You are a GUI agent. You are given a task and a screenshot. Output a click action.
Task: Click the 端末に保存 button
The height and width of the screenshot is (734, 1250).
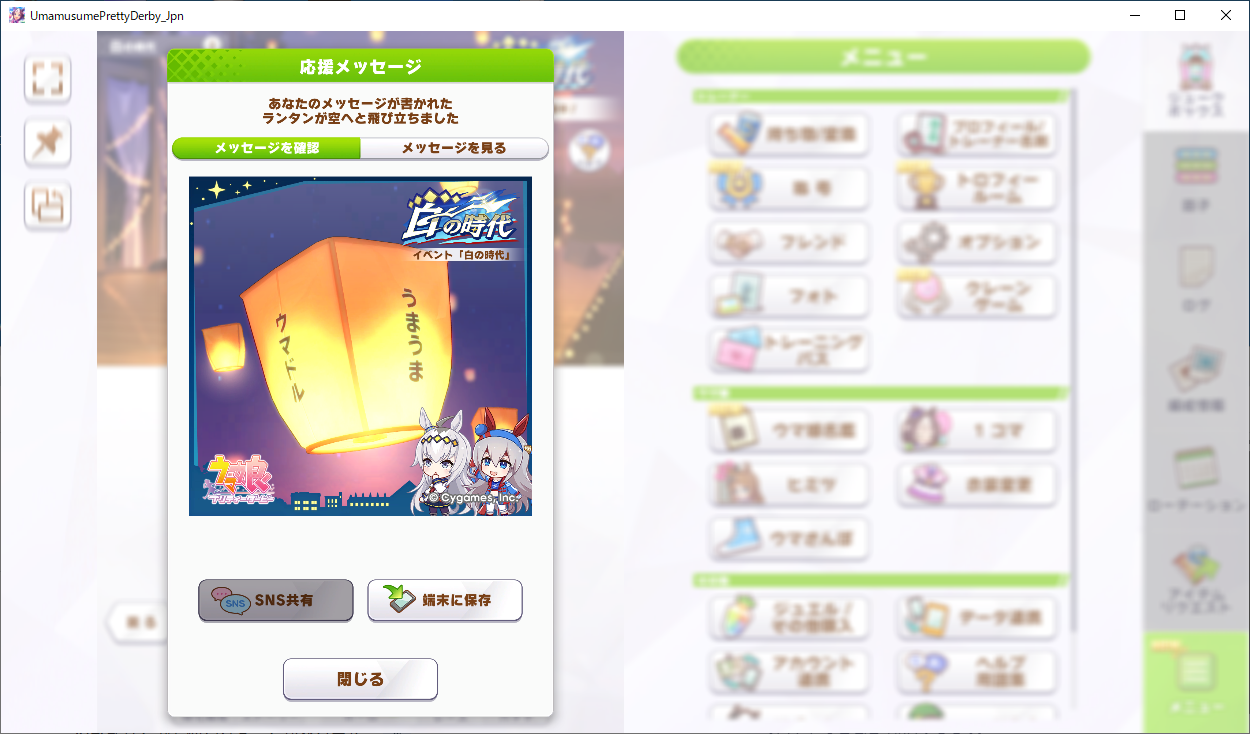(445, 600)
